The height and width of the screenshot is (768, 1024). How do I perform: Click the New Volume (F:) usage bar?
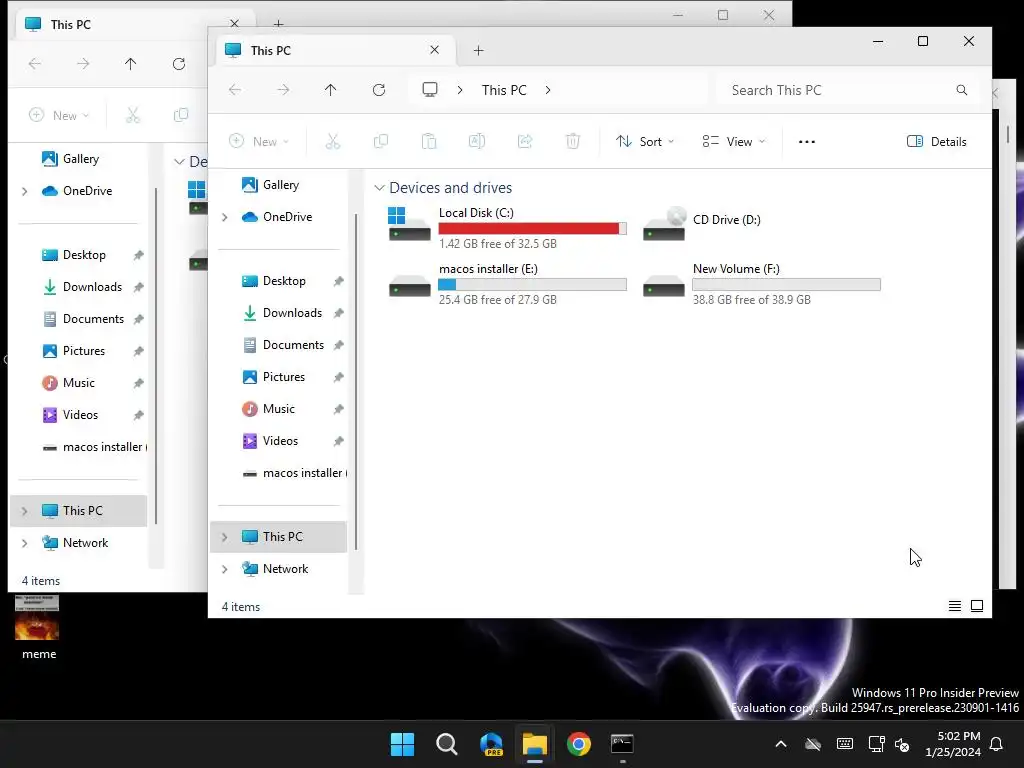point(786,284)
